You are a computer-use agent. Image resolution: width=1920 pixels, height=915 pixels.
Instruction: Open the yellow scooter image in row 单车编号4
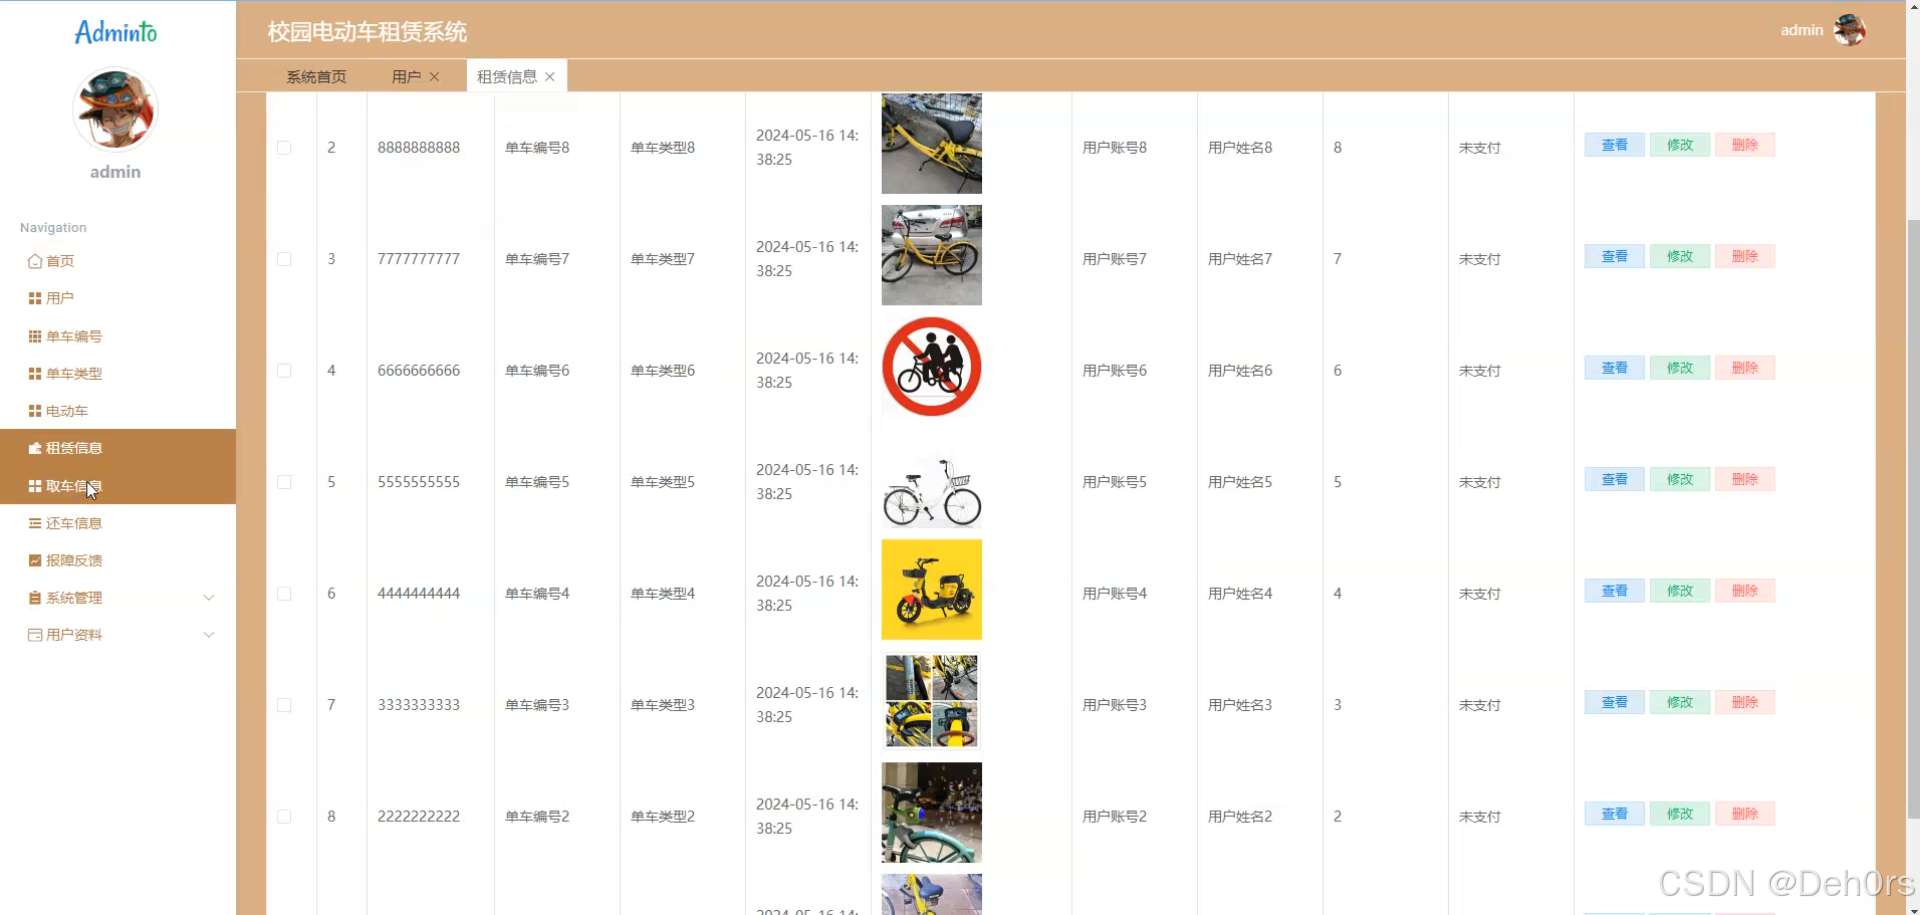tap(931, 590)
